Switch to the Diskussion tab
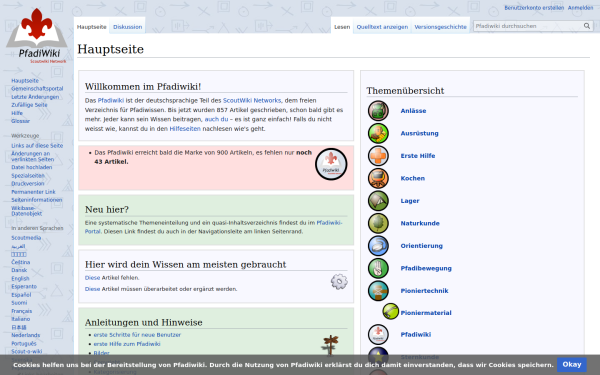This screenshot has width=600, height=375. [x=127, y=27]
